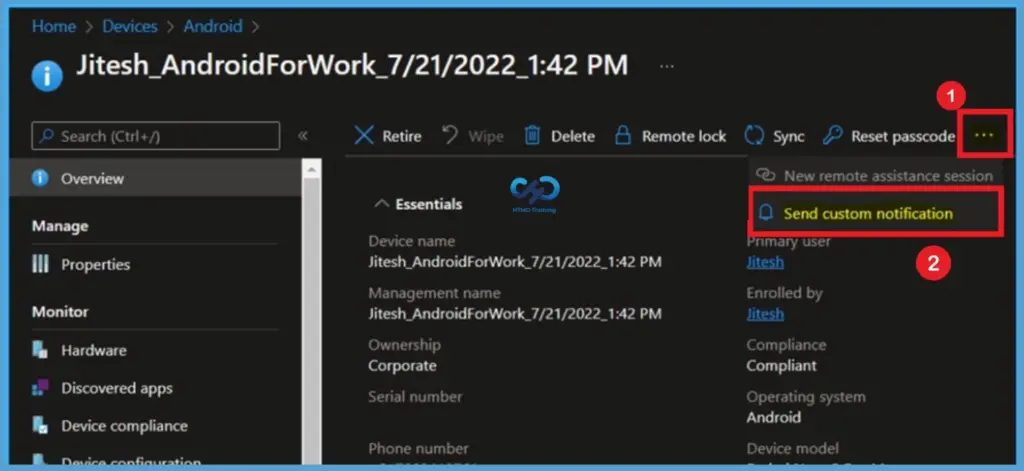Open Overview in the sidebar

155,178
